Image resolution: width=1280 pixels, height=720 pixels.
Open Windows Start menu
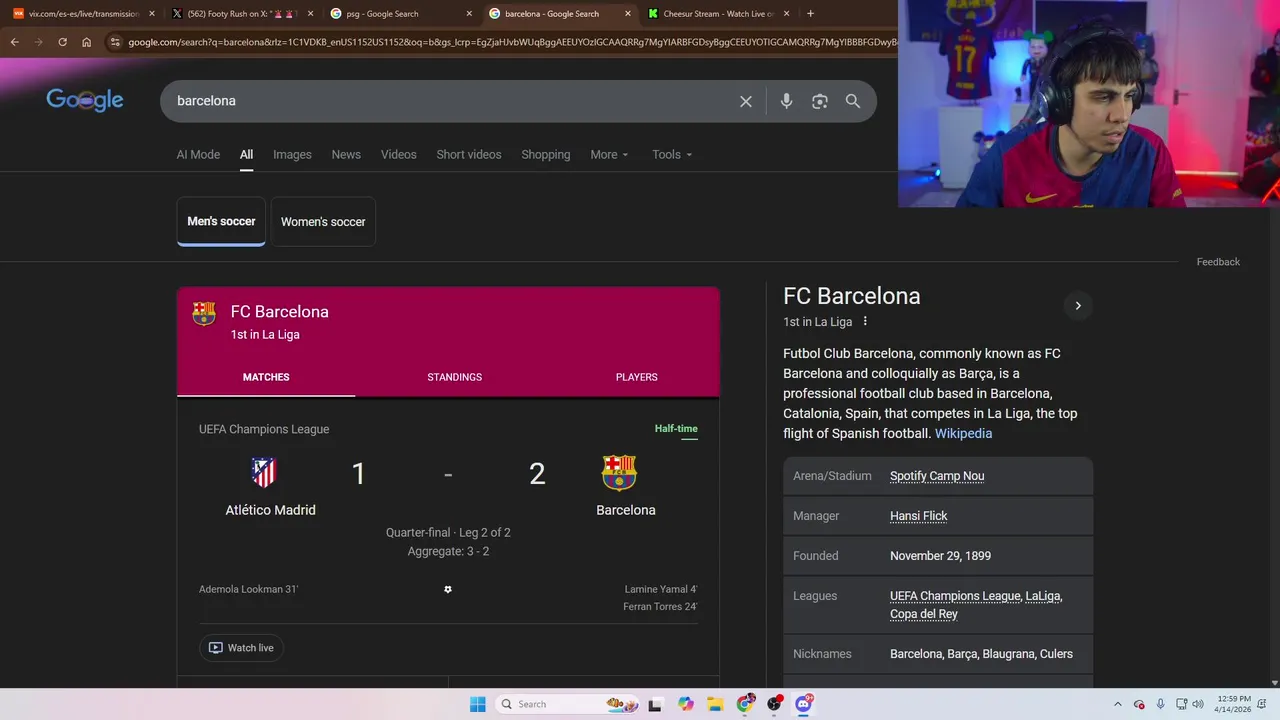478,704
